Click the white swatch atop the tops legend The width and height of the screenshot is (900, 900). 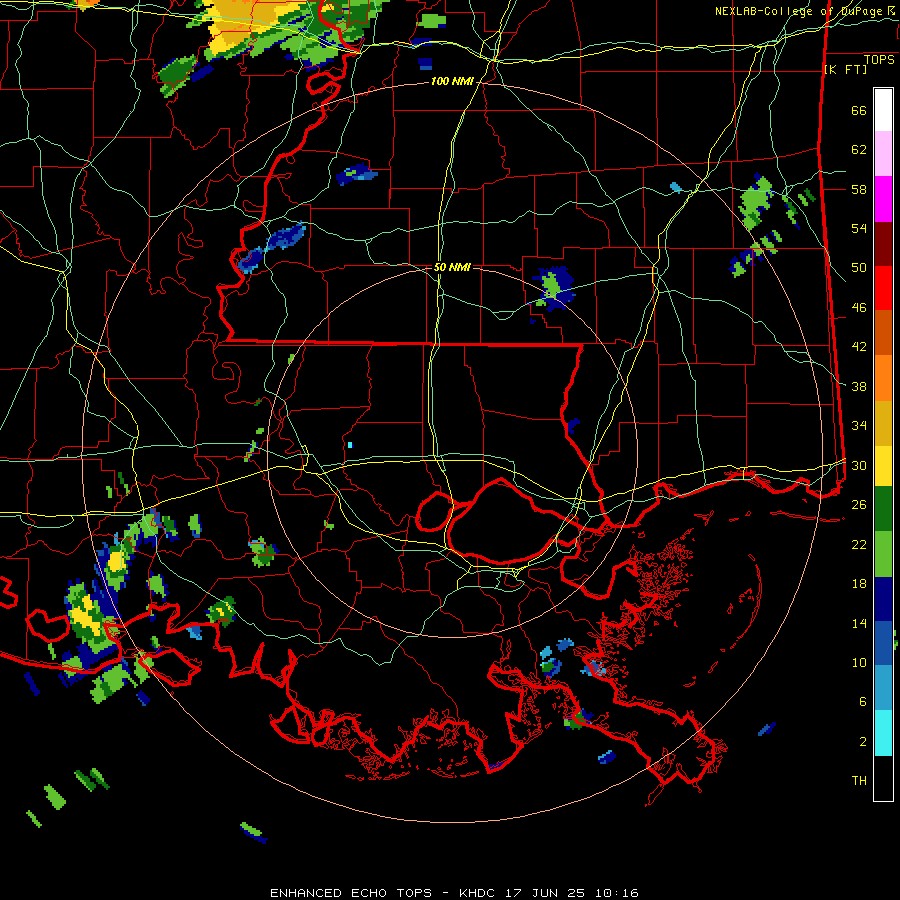(883, 110)
